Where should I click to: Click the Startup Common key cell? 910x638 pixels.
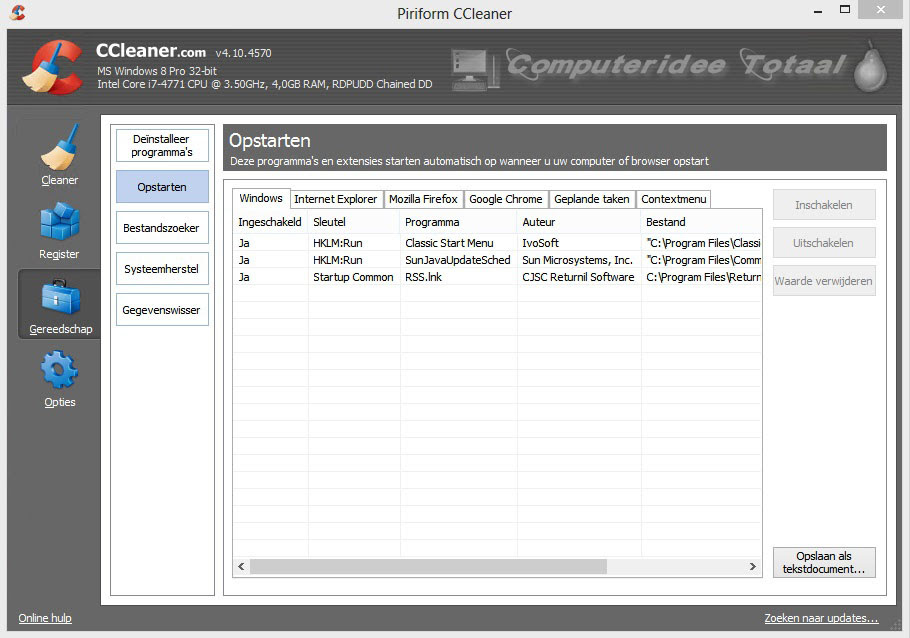point(353,277)
